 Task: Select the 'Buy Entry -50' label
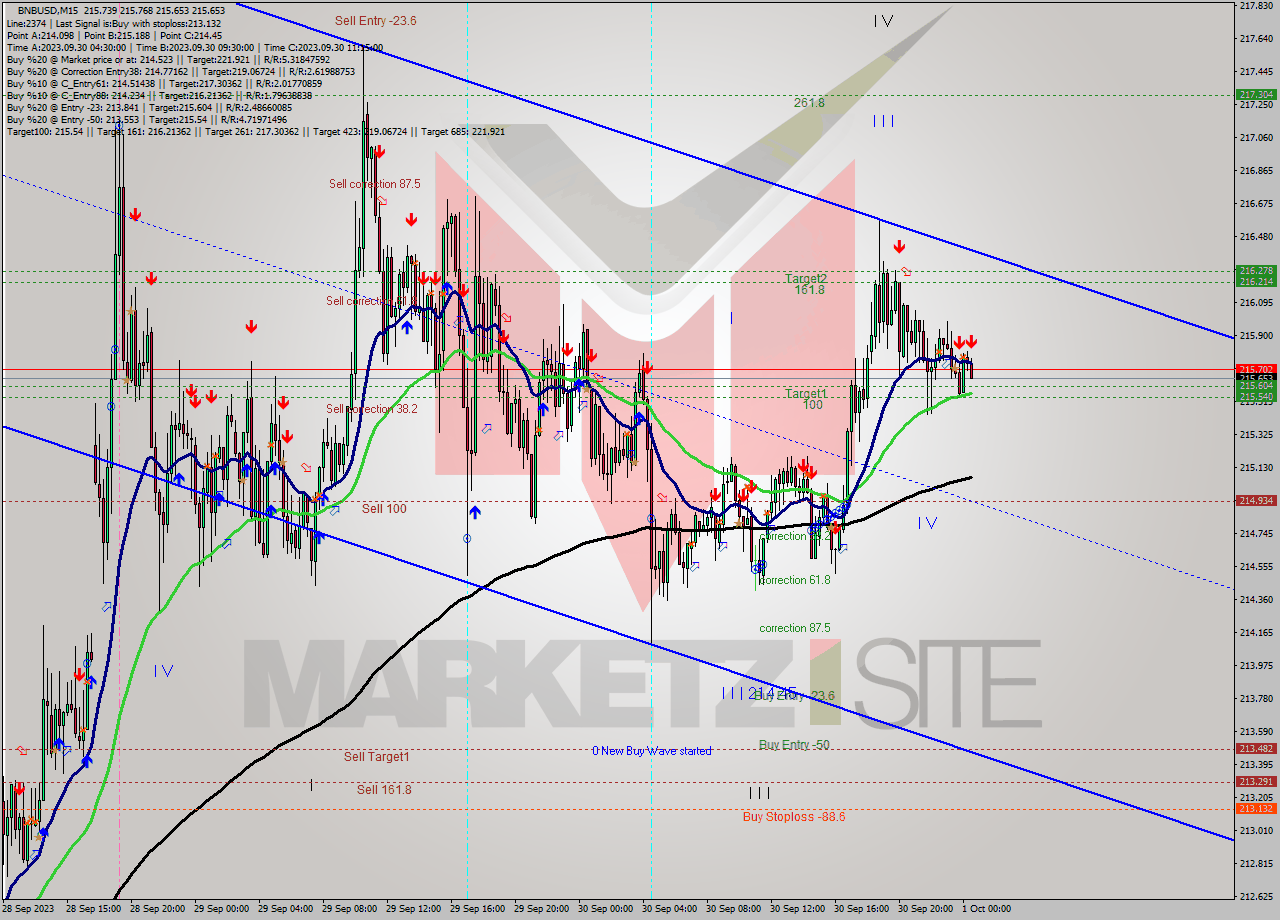[x=794, y=745]
